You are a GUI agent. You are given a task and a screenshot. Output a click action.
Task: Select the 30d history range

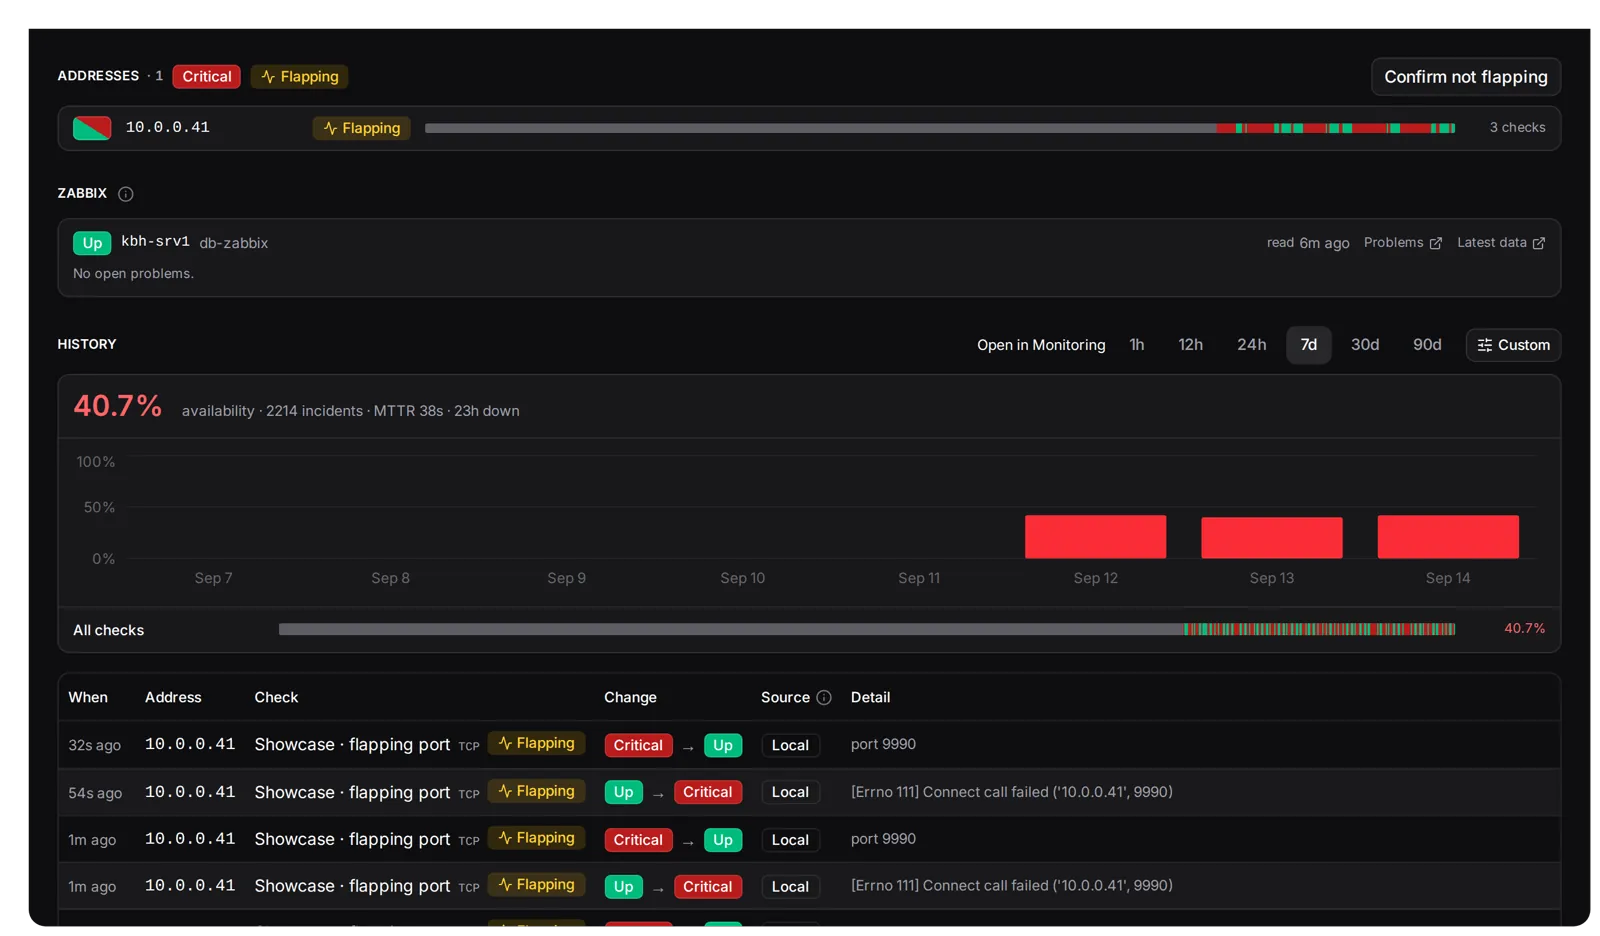[1365, 345]
